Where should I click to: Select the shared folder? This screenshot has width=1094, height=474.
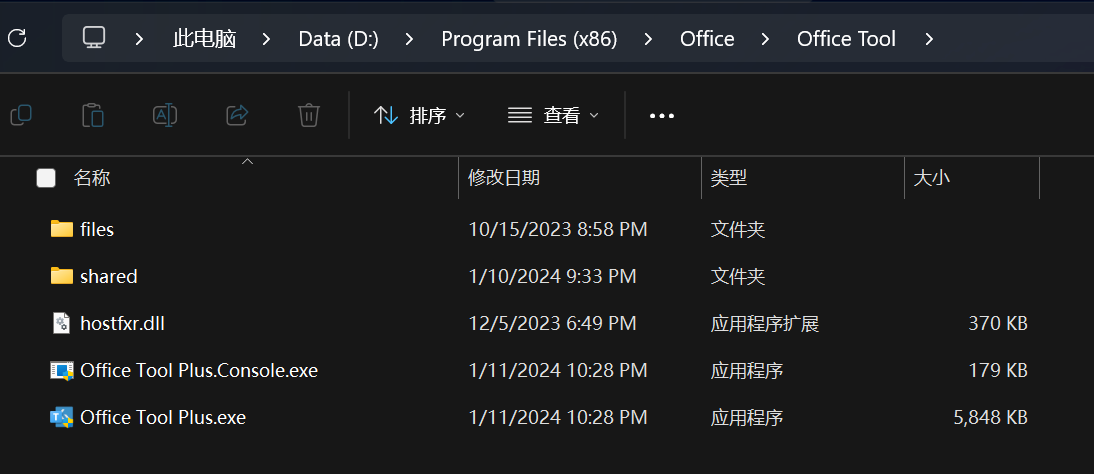click(108, 276)
